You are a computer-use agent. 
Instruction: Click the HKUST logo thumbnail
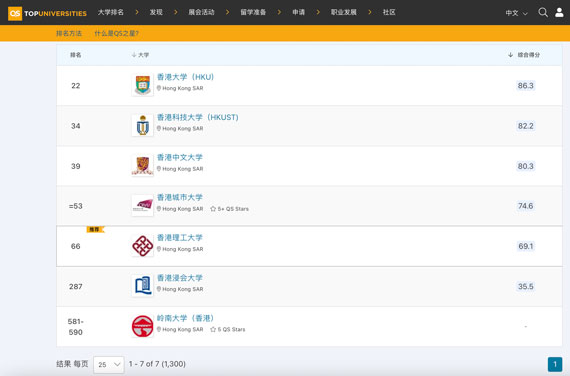point(142,125)
